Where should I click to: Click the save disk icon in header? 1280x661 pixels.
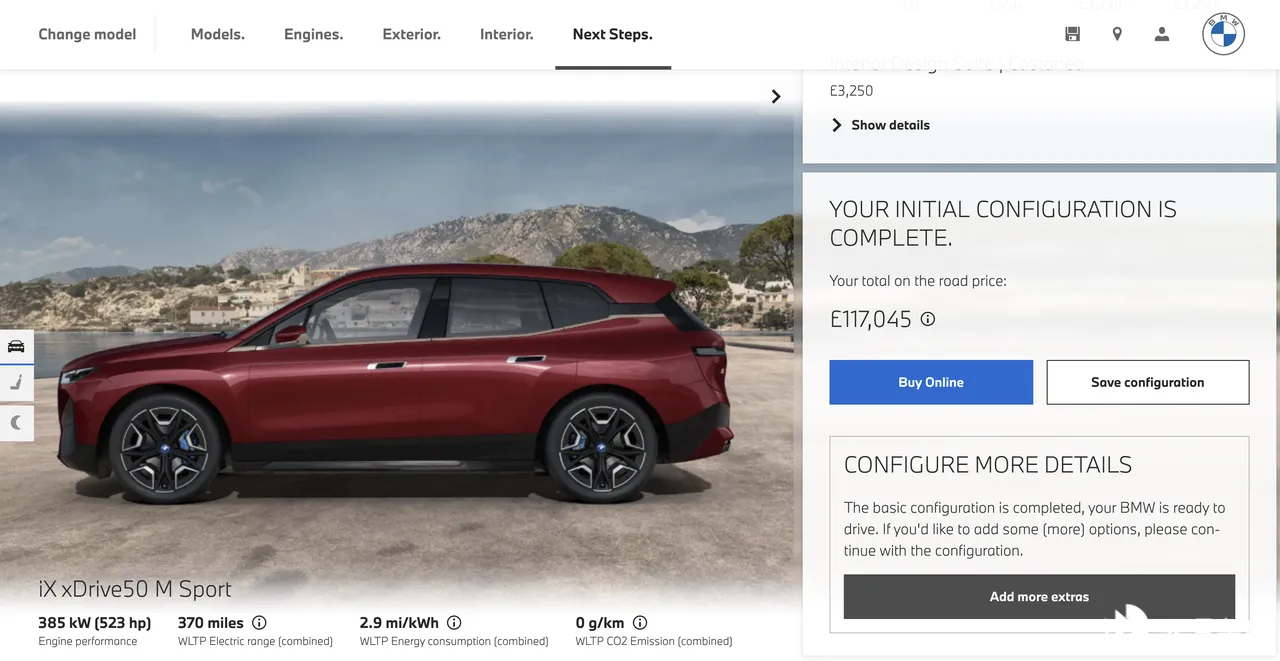[x=1072, y=34]
